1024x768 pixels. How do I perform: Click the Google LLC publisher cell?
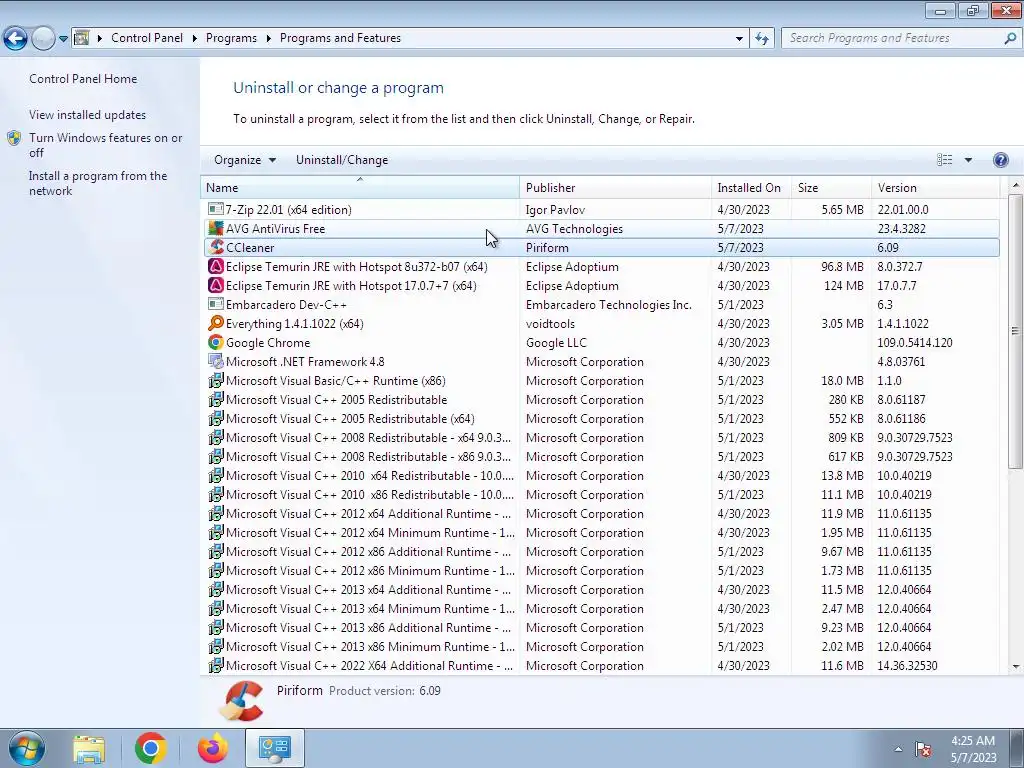pyautogui.click(x=556, y=342)
